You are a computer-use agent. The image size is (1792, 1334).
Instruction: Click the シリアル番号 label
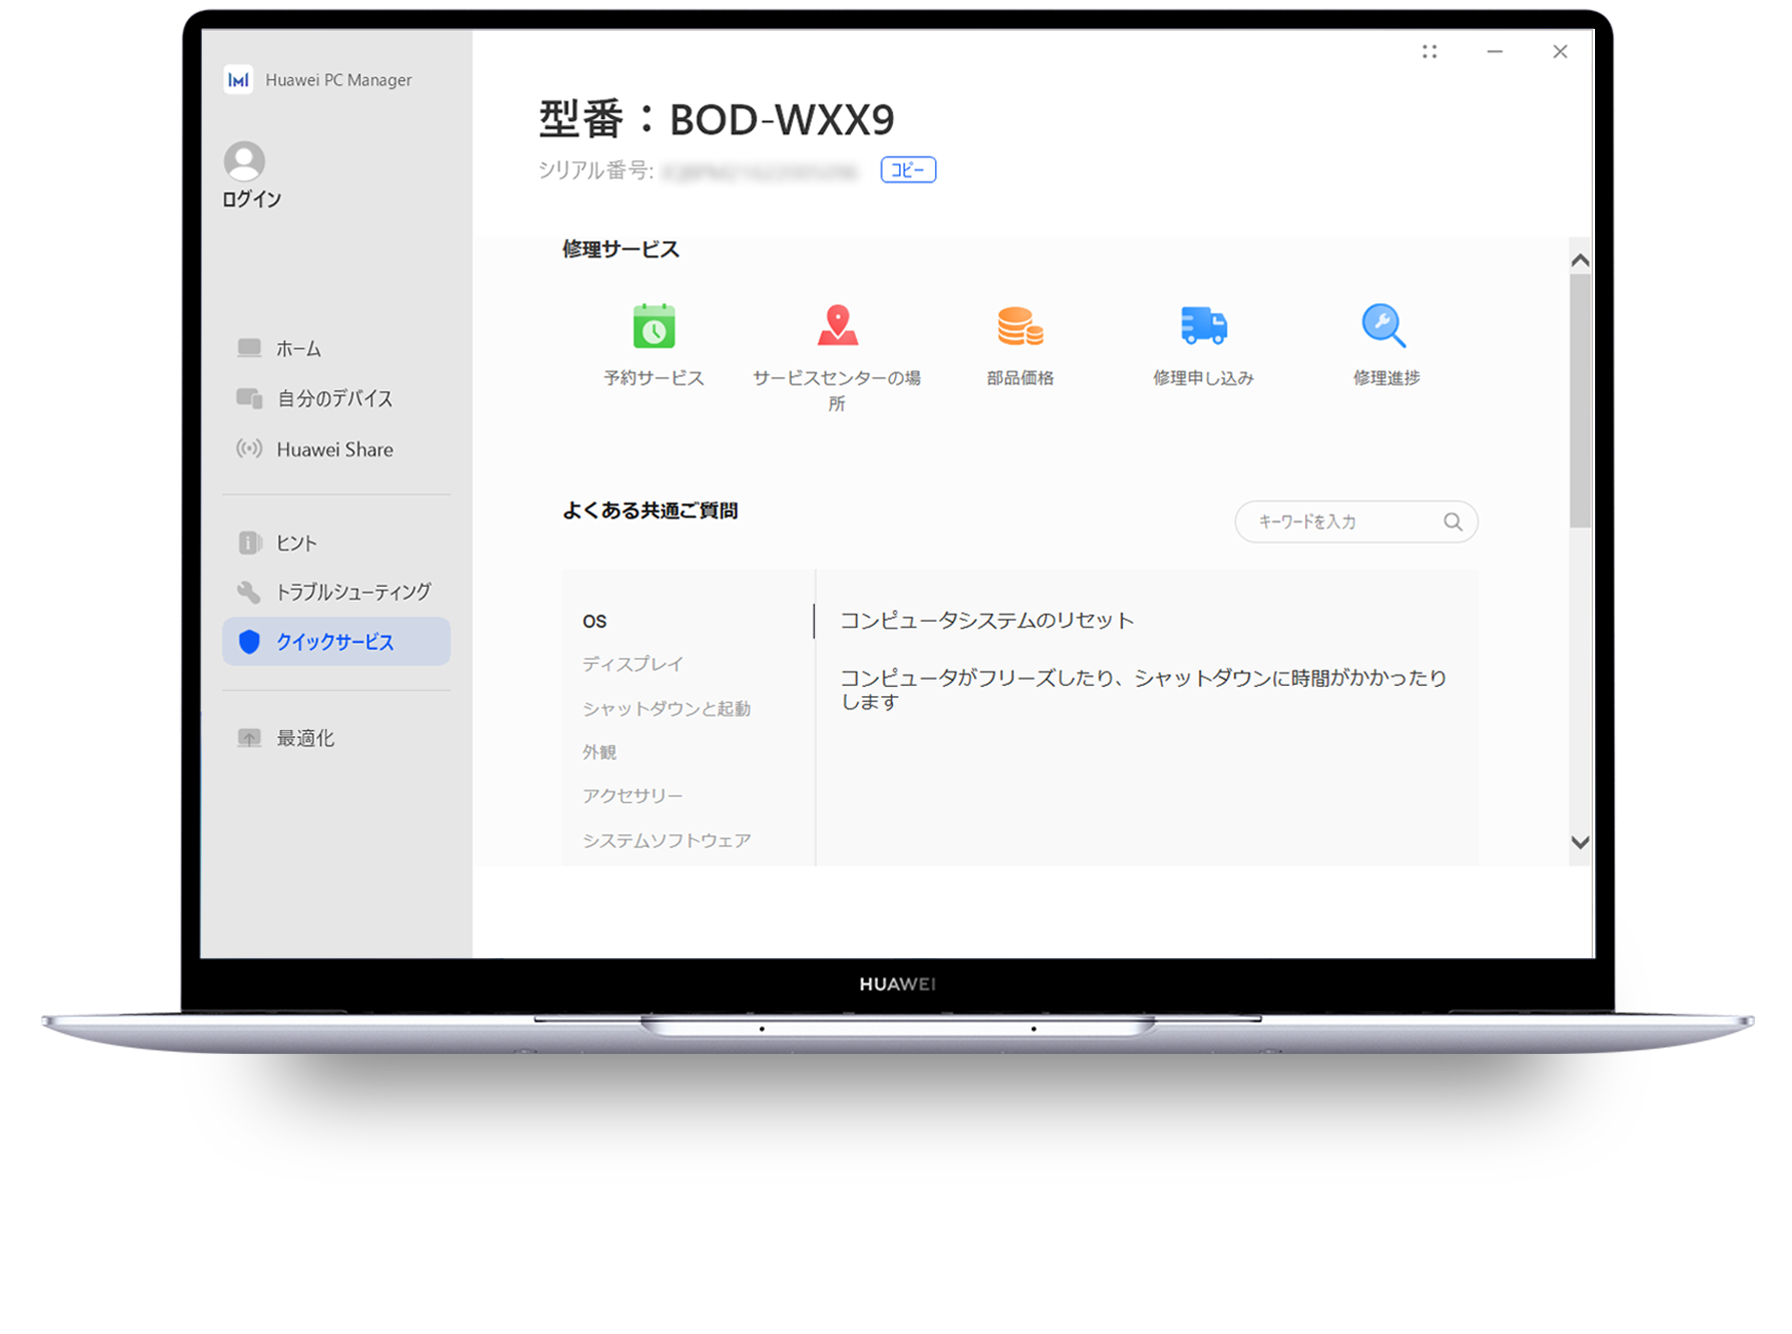pyautogui.click(x=596, y=171)
